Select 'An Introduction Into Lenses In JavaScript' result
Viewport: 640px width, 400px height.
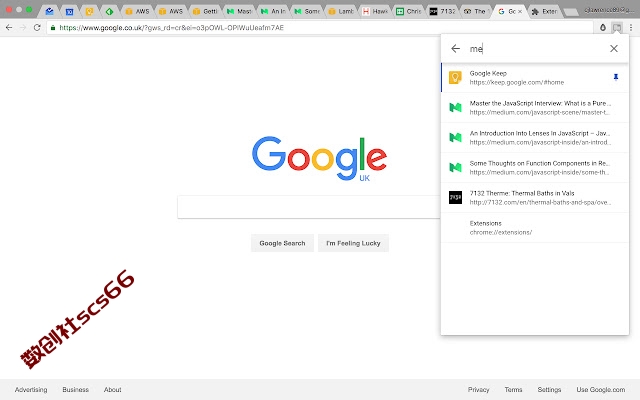[535, 138]
